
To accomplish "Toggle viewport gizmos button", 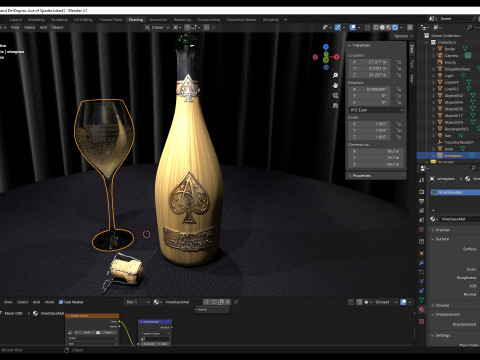I will [x=337, y=27].
